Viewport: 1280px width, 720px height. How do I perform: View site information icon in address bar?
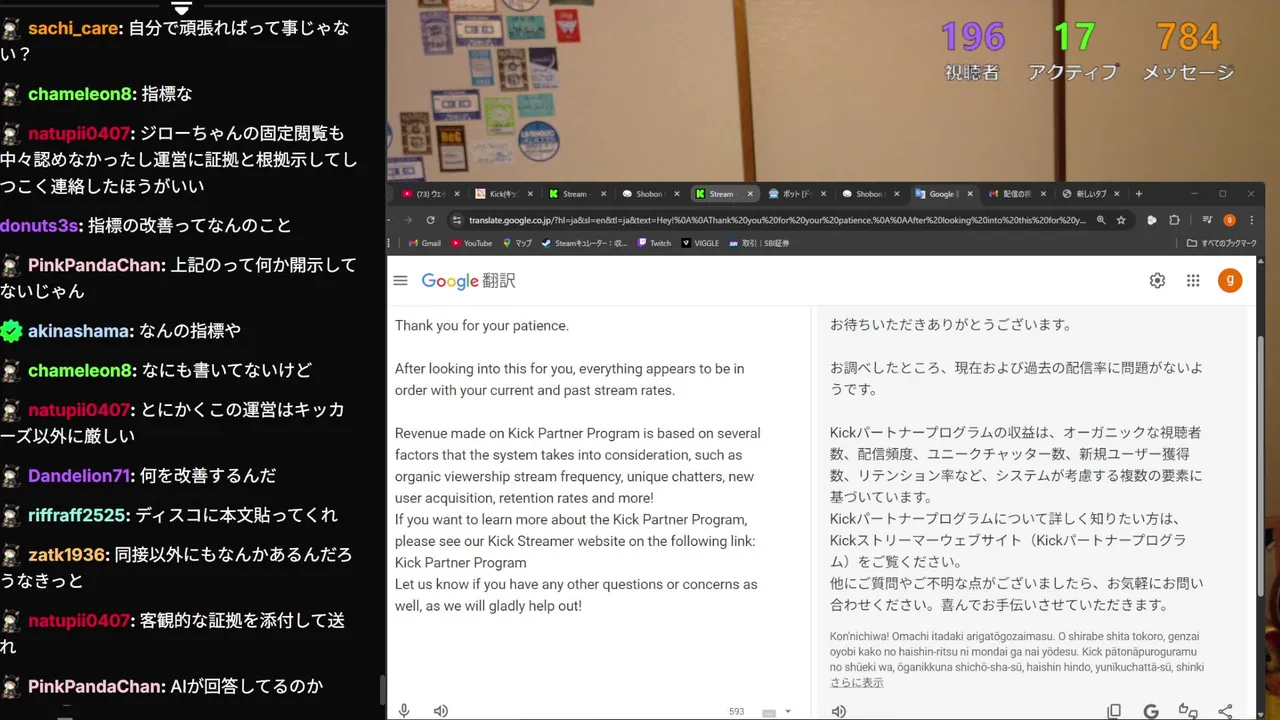pyautogui.click(x=457, y=220)
